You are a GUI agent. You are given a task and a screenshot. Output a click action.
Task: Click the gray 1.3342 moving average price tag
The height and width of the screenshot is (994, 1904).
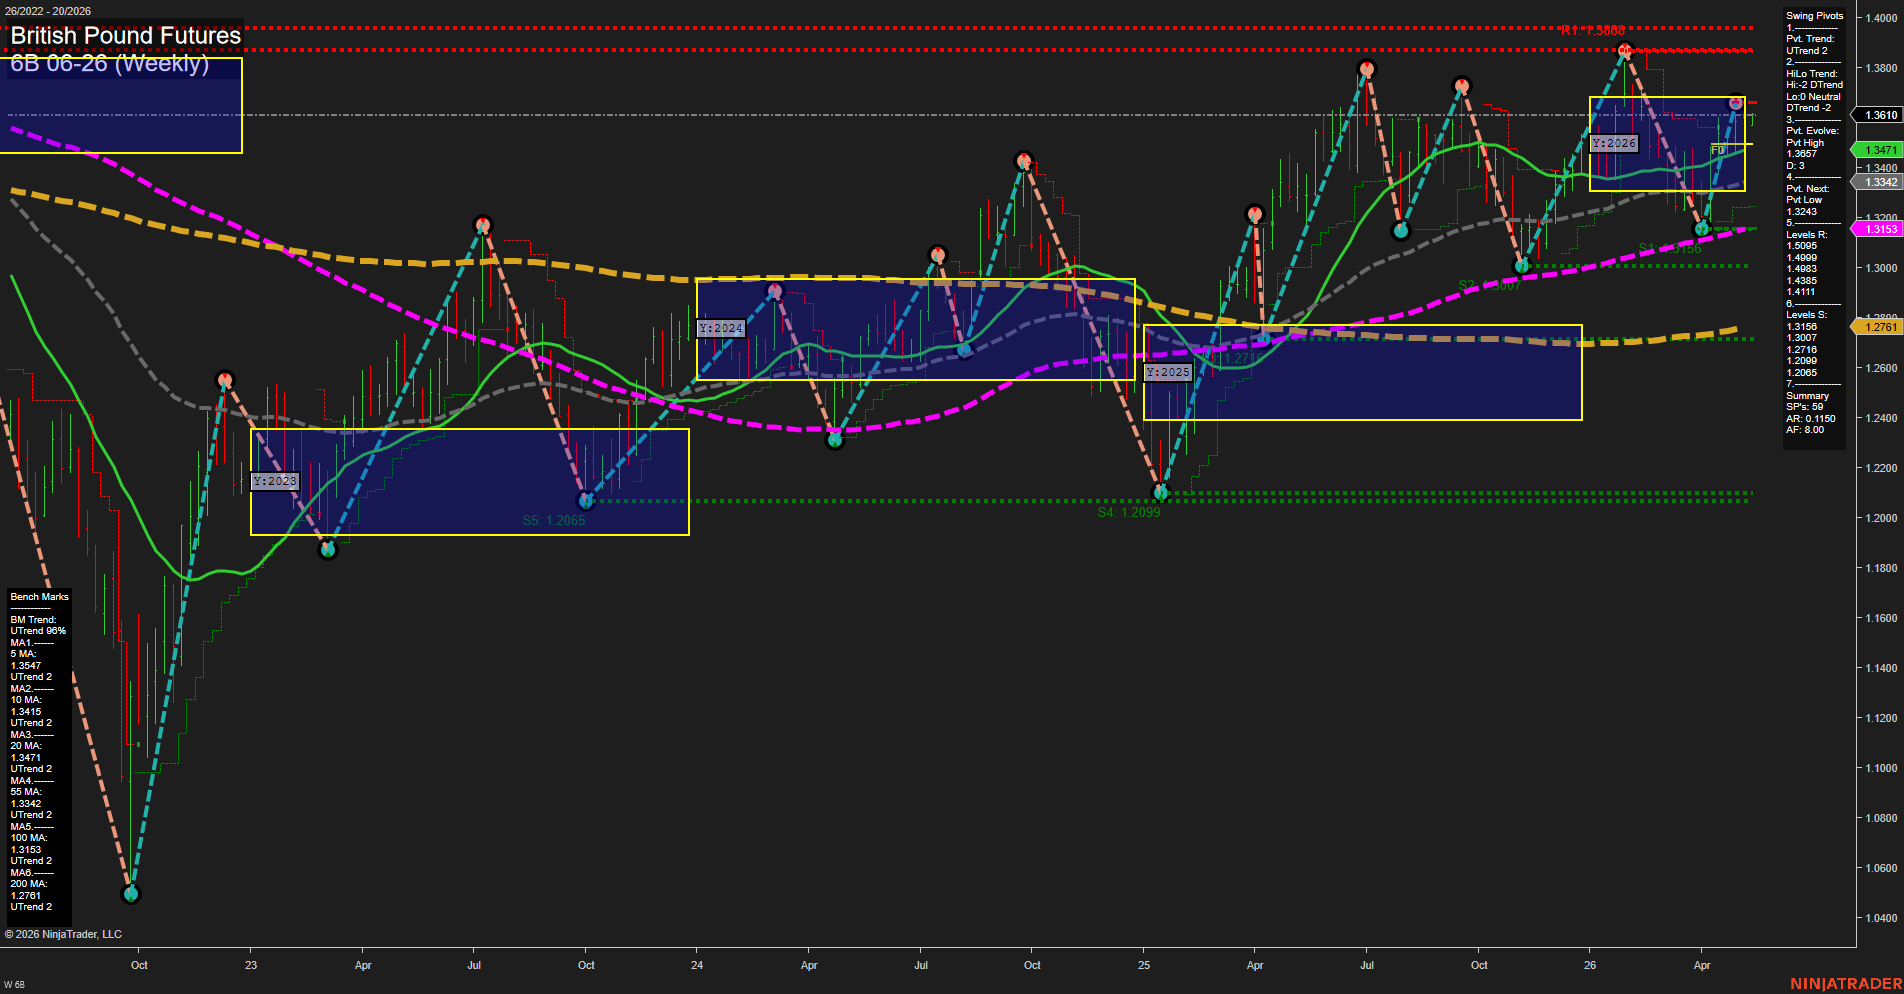1879,182
